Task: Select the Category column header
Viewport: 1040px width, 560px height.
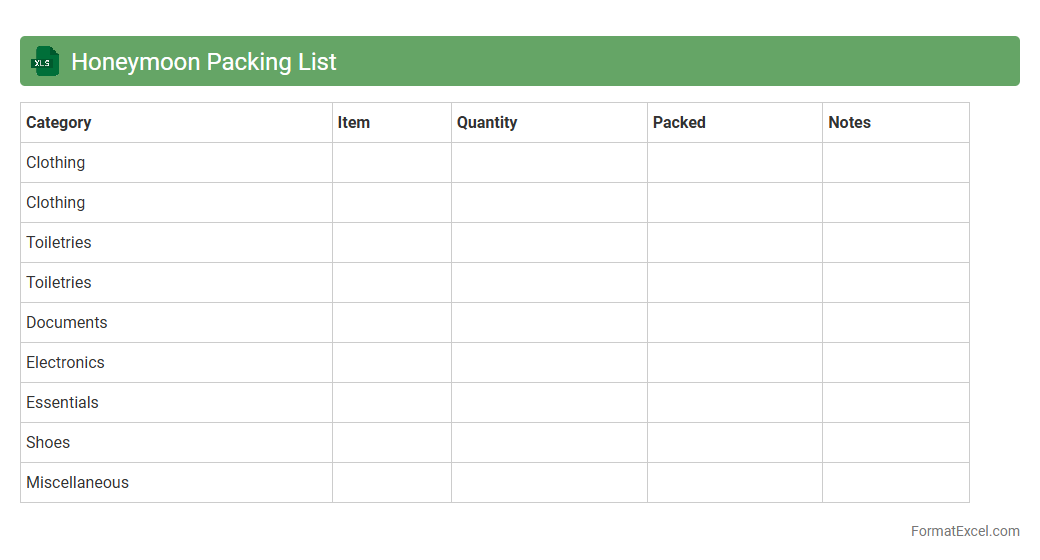Action: [58, 122]
